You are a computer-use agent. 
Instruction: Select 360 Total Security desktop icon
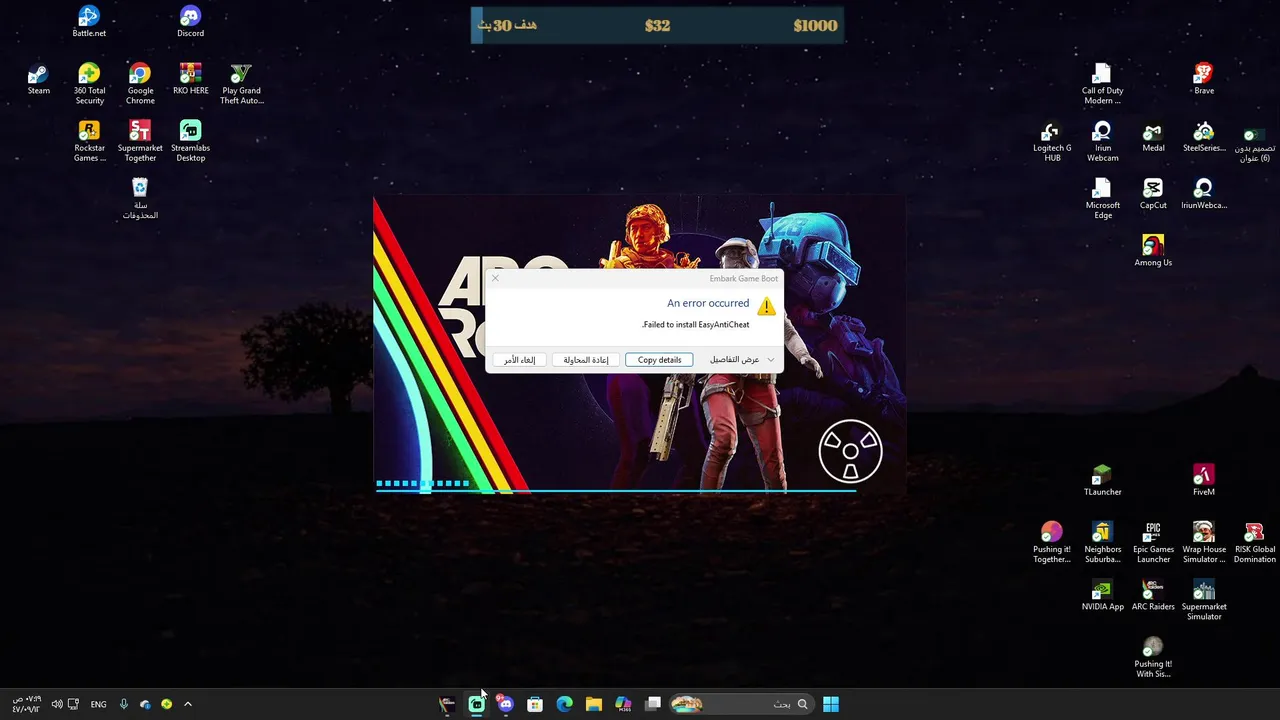coord(89,84)
